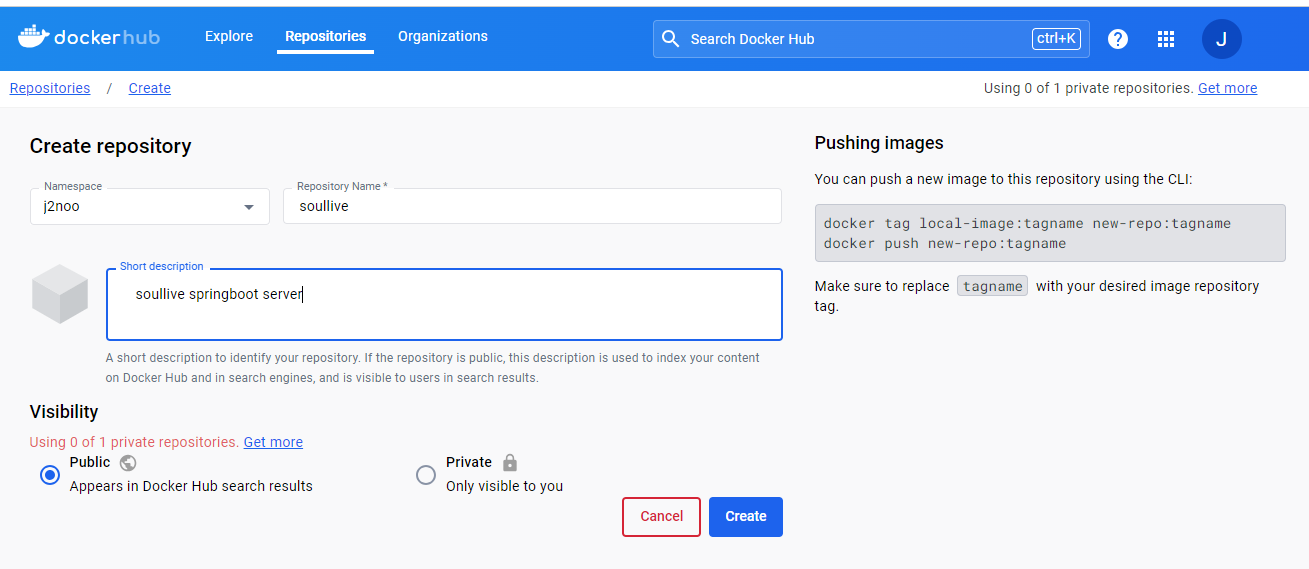Select the Public visibility radio button
The height and width of the screenshot is (569, 1309).
pos(50,475)
